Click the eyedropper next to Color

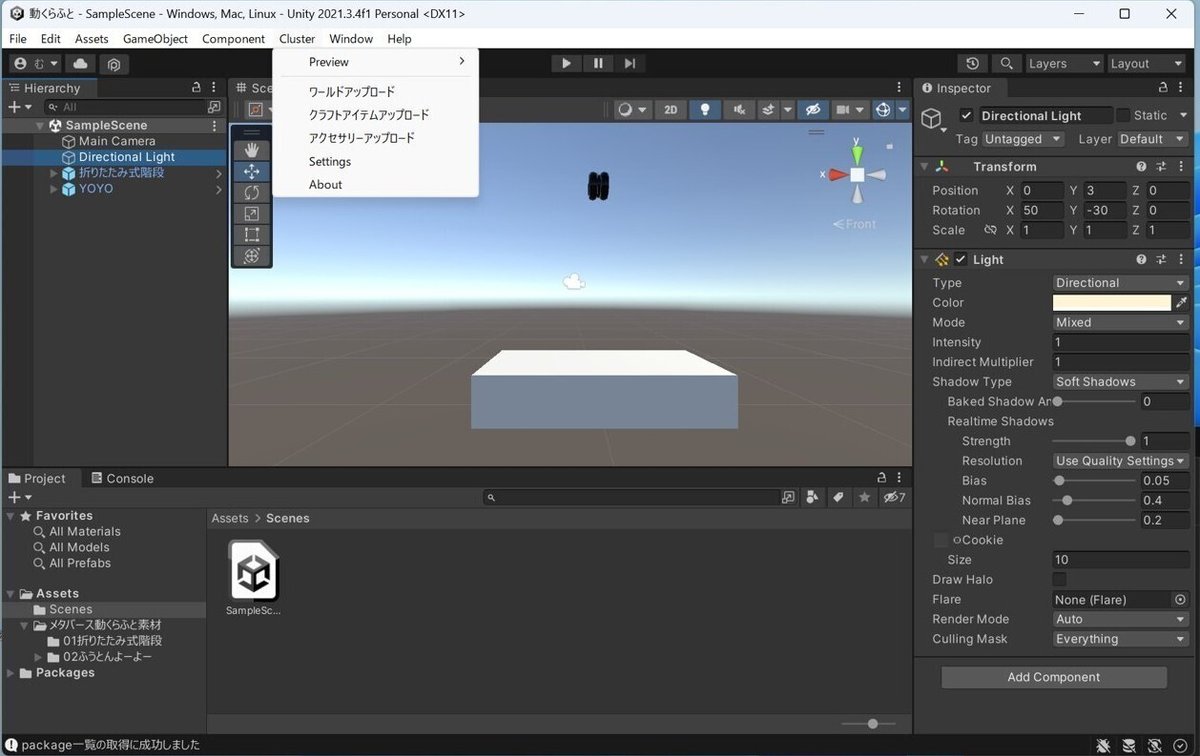click(x=1181, y=302)
